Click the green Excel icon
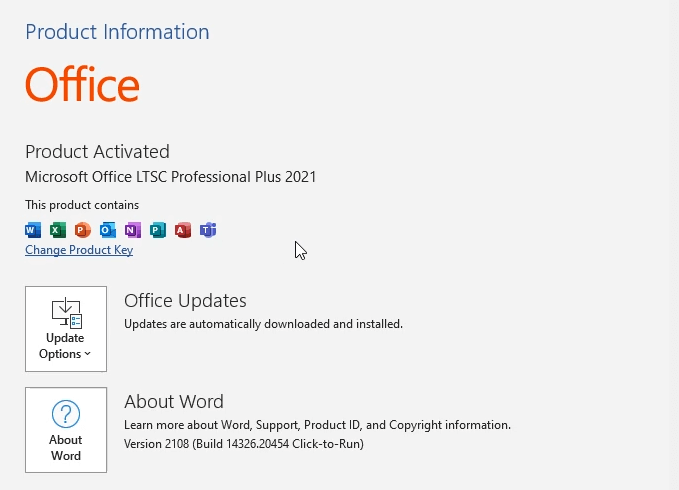The height and width of the screenshot is (490, 679). click(x=58, y=230)
